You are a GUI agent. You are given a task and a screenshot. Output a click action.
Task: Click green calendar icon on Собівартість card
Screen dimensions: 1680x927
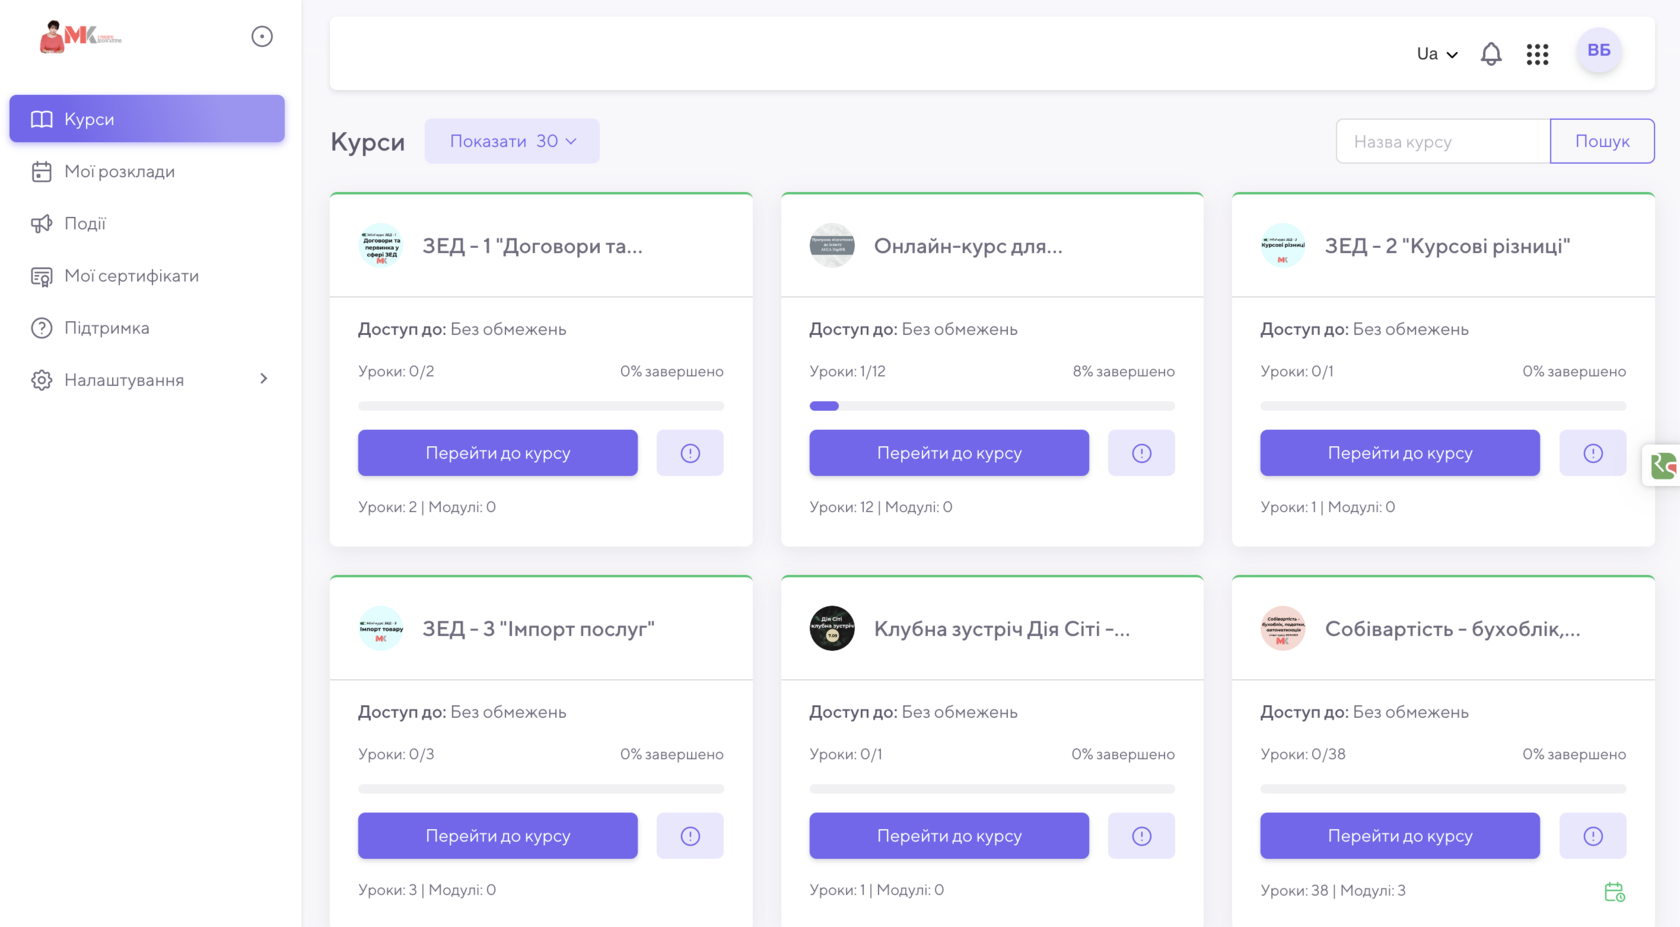point(1614,892)
